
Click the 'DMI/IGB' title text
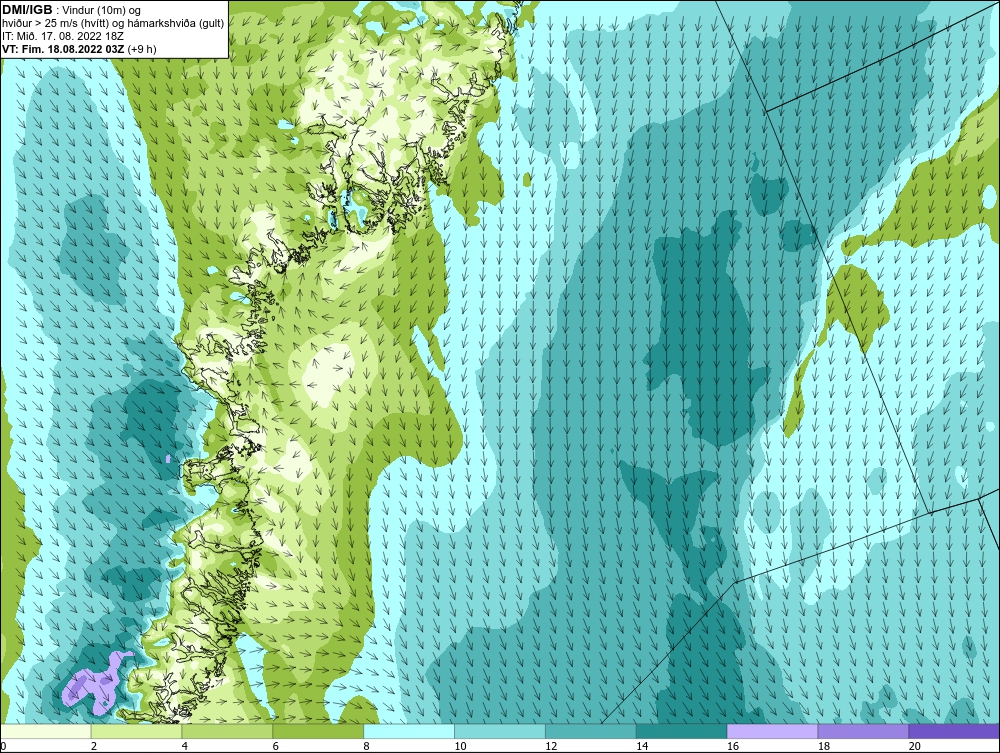[x=27, y=10]
